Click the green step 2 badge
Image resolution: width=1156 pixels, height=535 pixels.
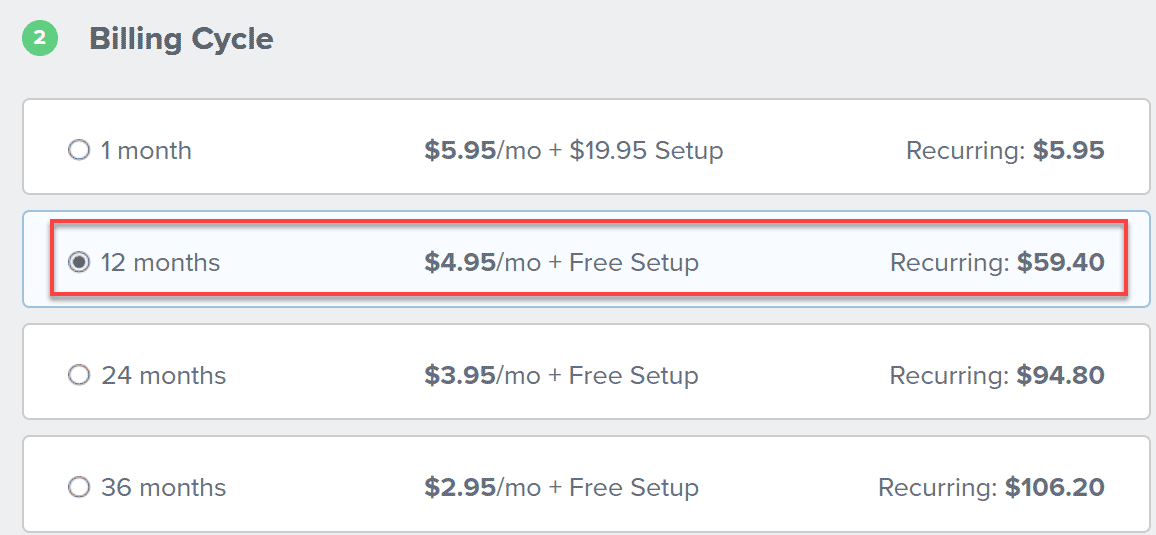(40, 39)
